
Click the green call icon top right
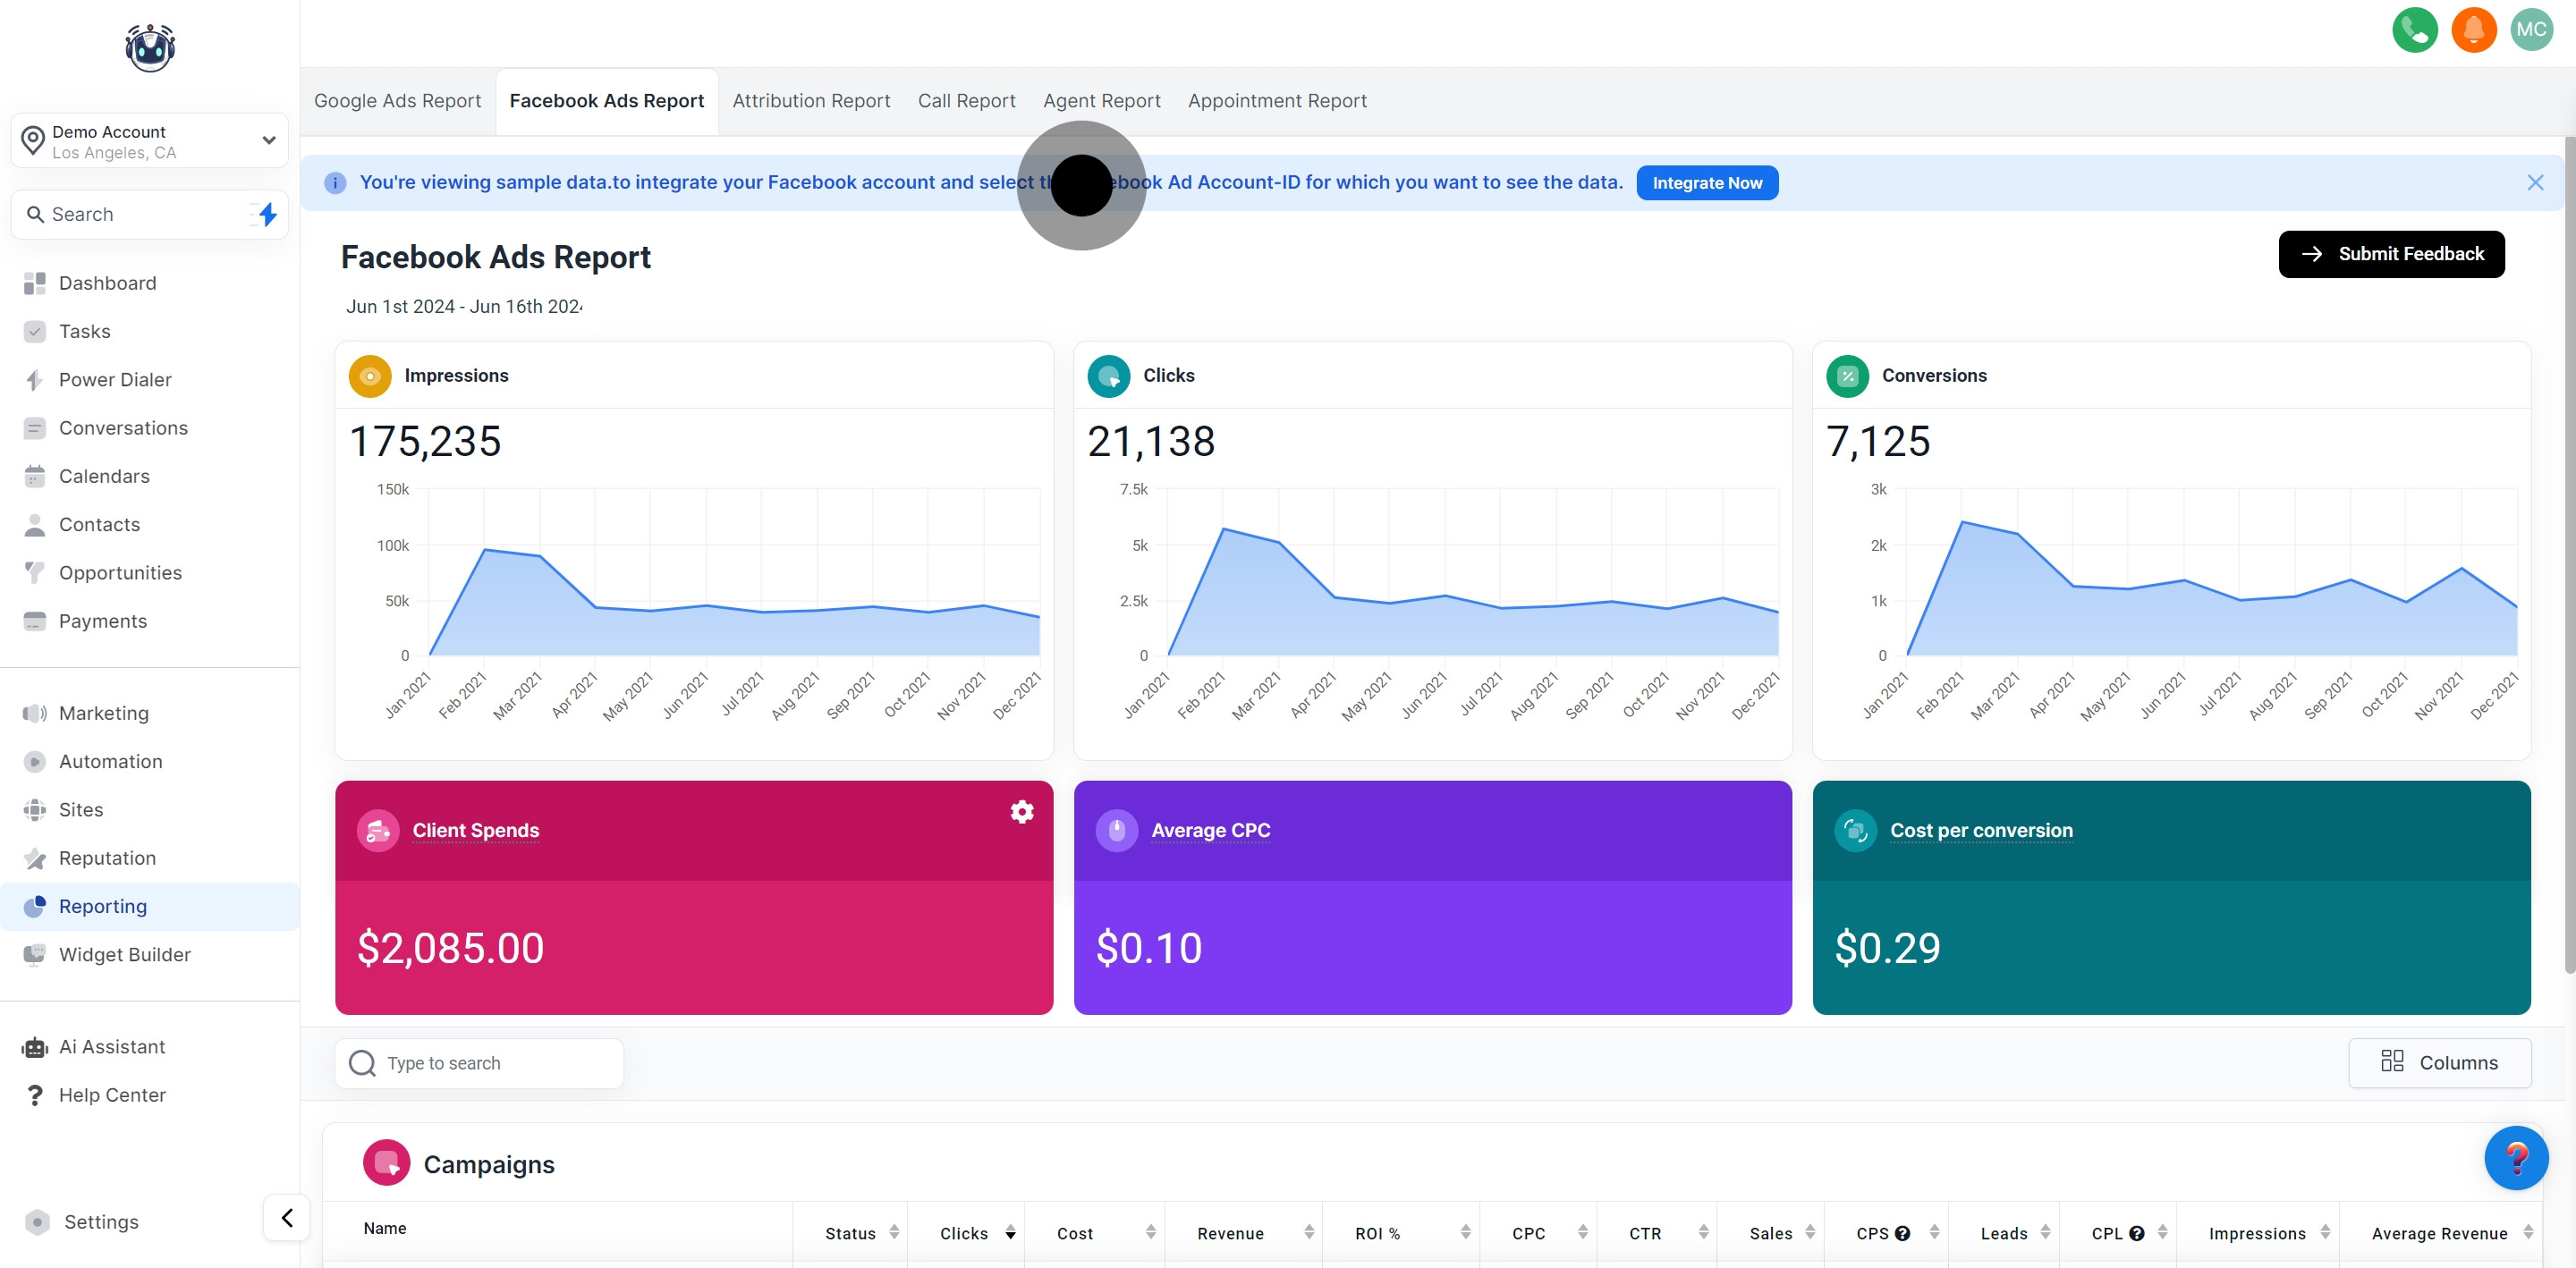pyautogui.click(x=2415, y=30)
